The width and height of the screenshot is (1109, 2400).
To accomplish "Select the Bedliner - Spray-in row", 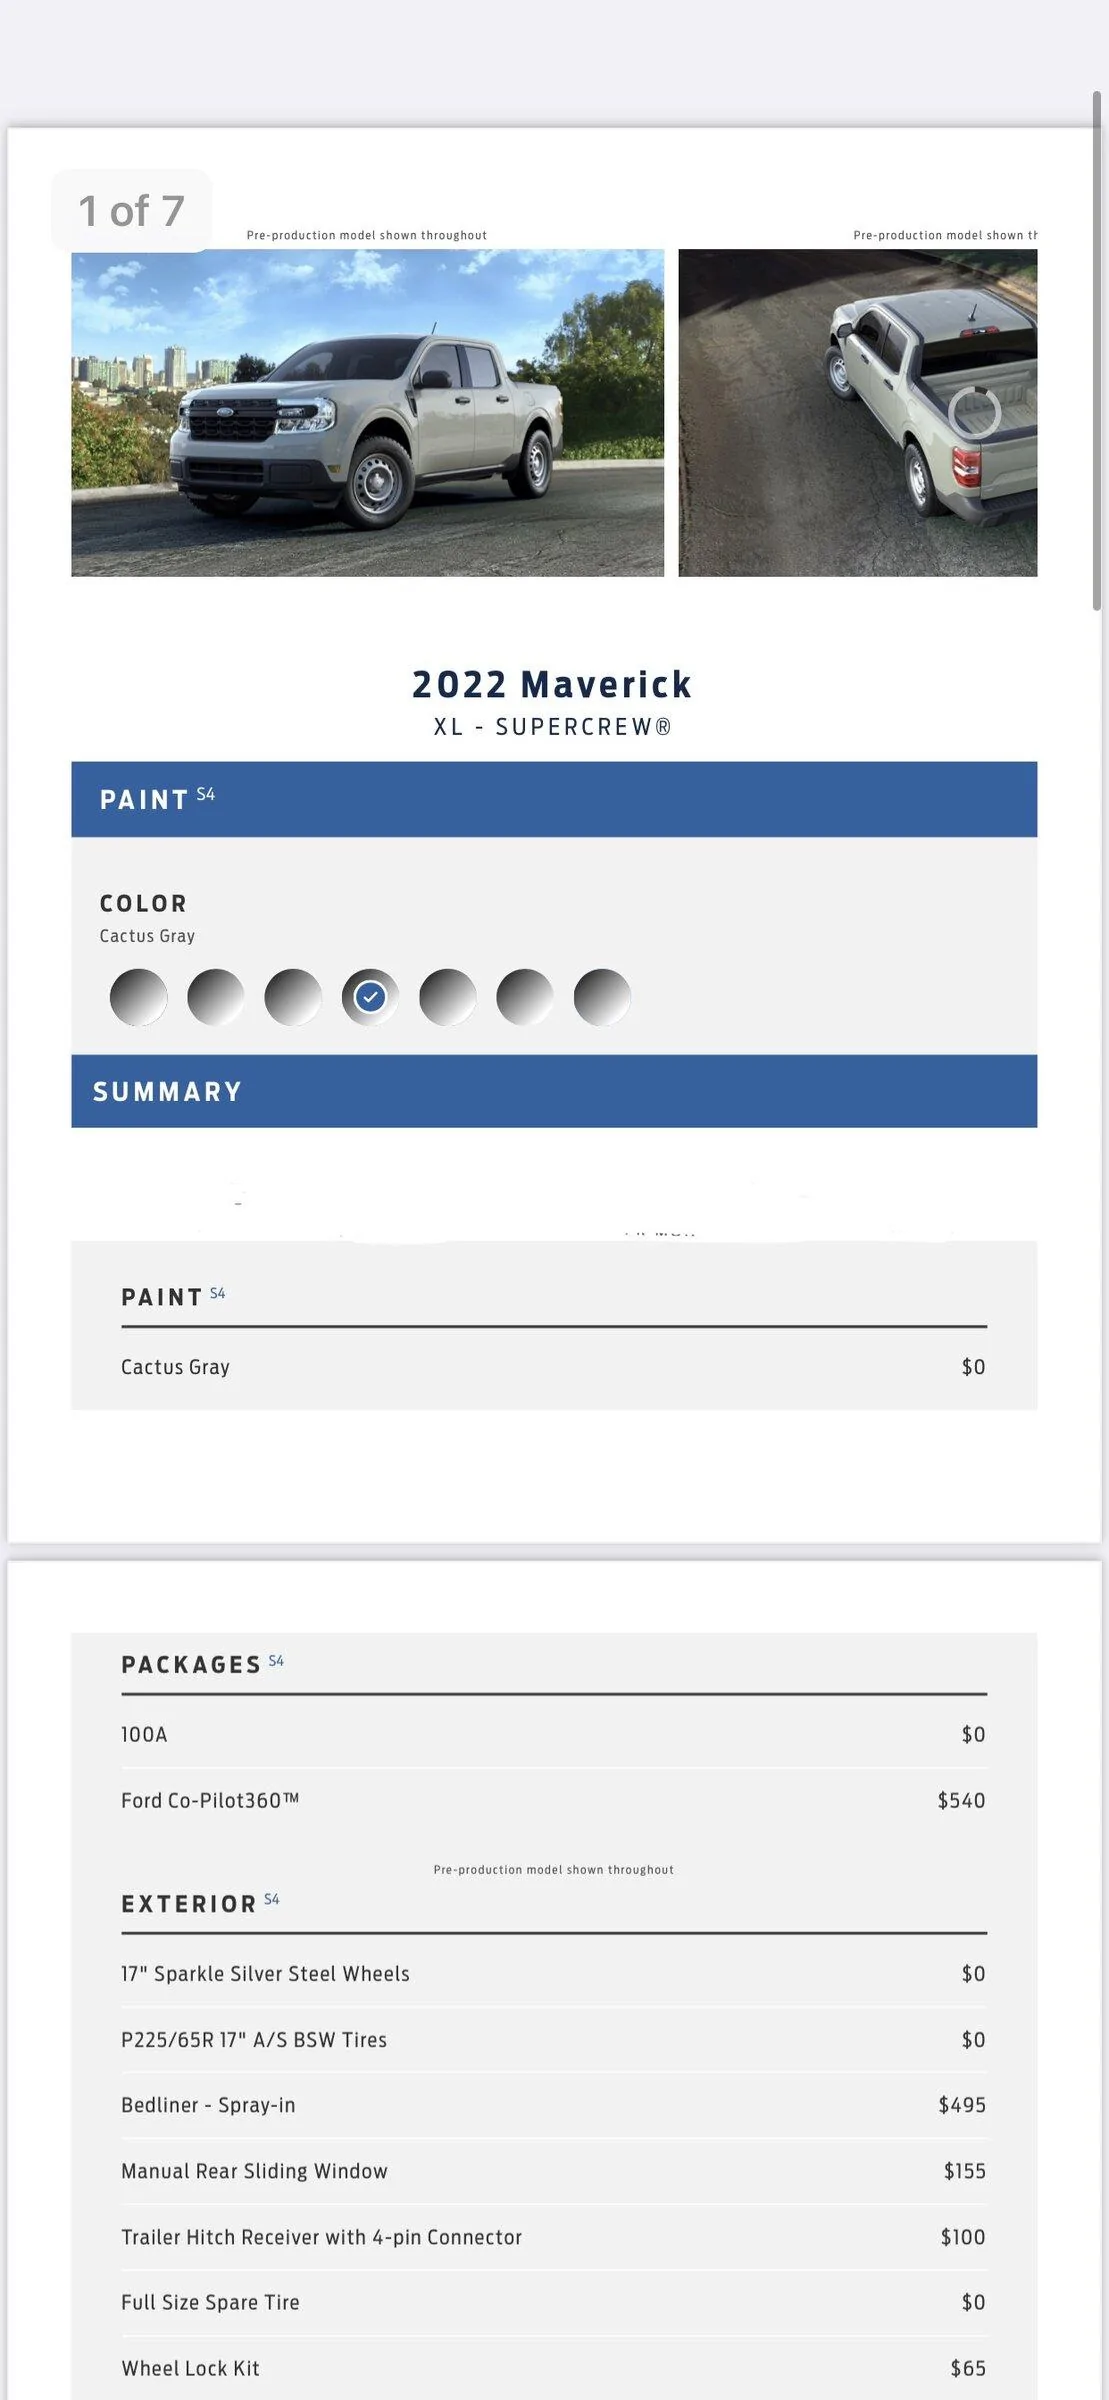I will tap(554, 2105).
